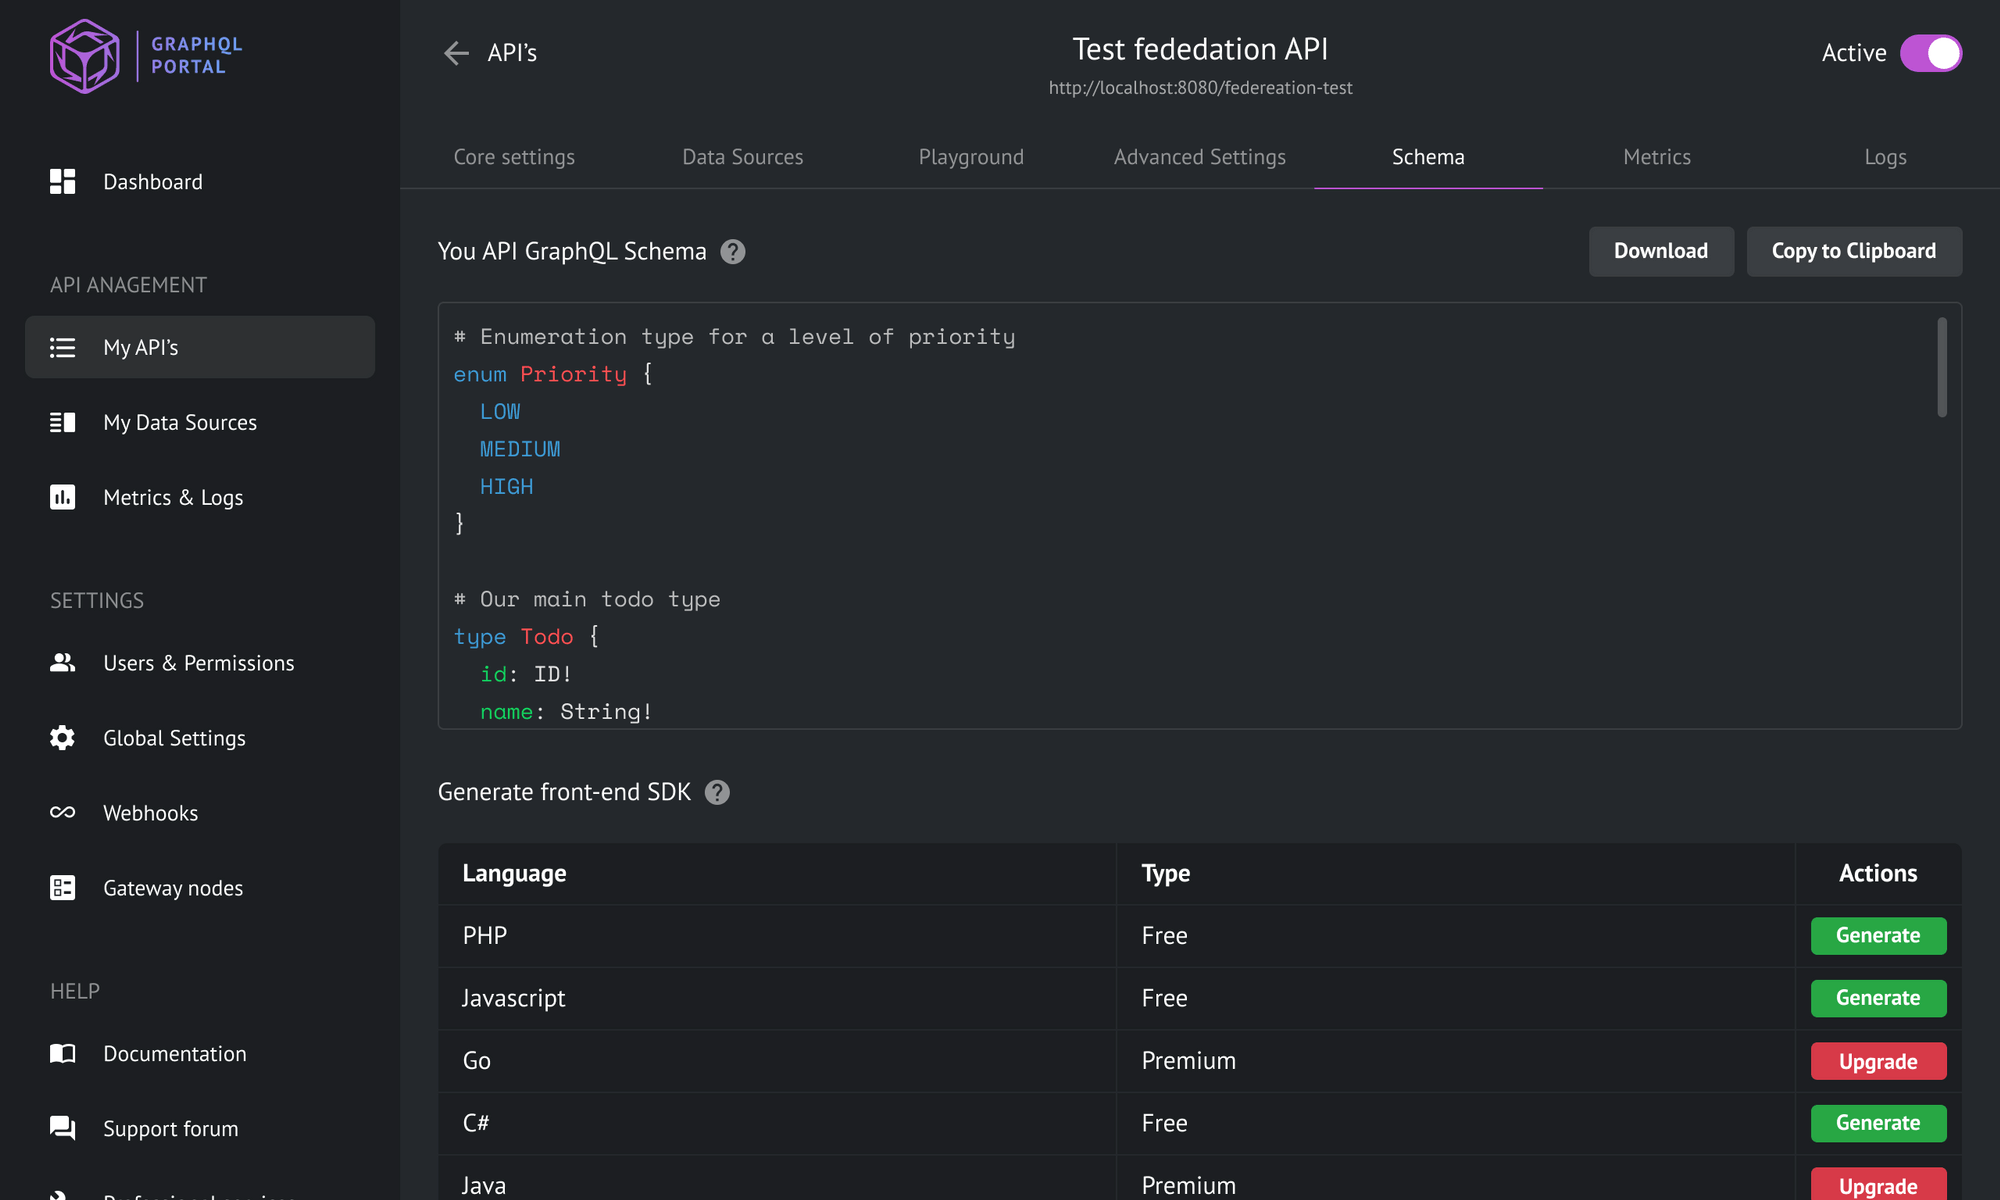Open help tooltip for Generate front-end SDK
This screenshot has height=1200, width=2000.
click(716, 792)
